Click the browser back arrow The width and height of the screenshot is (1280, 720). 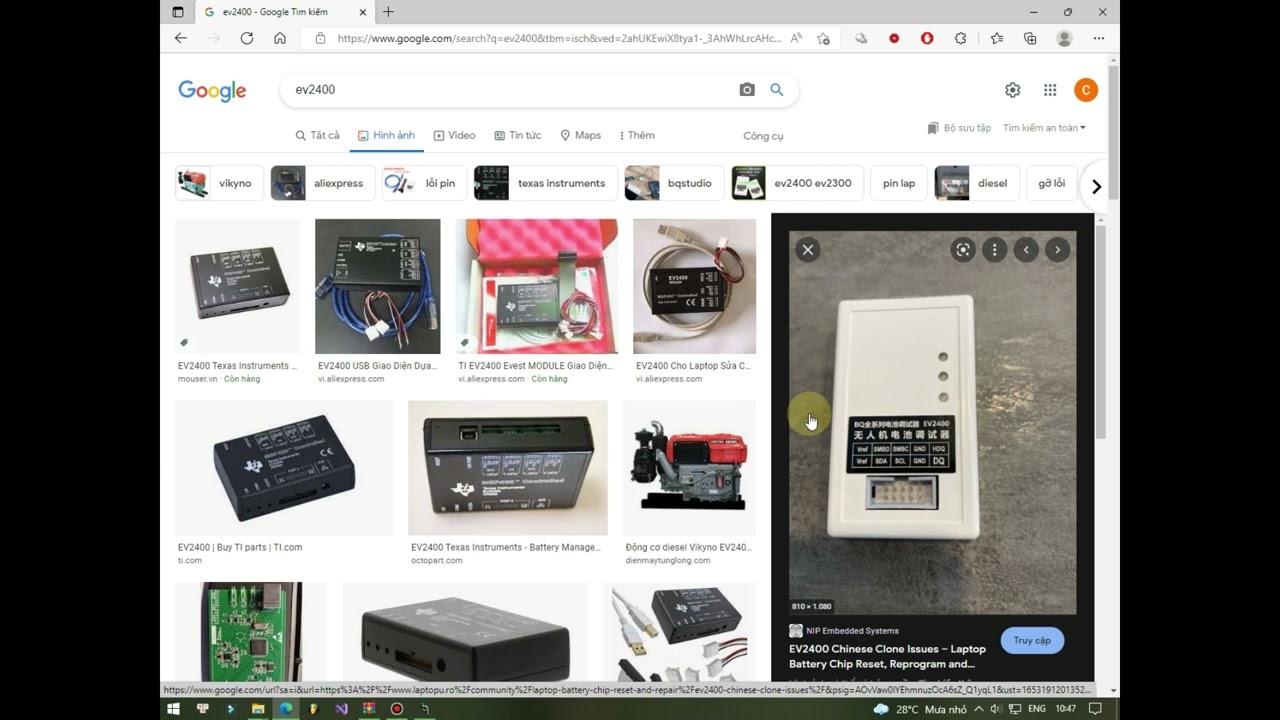(181, 38)
